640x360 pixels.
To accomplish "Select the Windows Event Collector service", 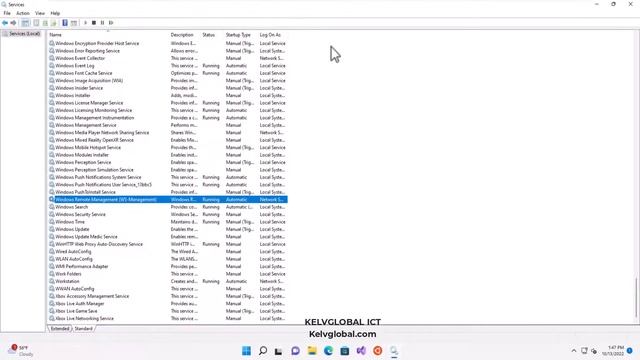I will click(x=168, y=58).
